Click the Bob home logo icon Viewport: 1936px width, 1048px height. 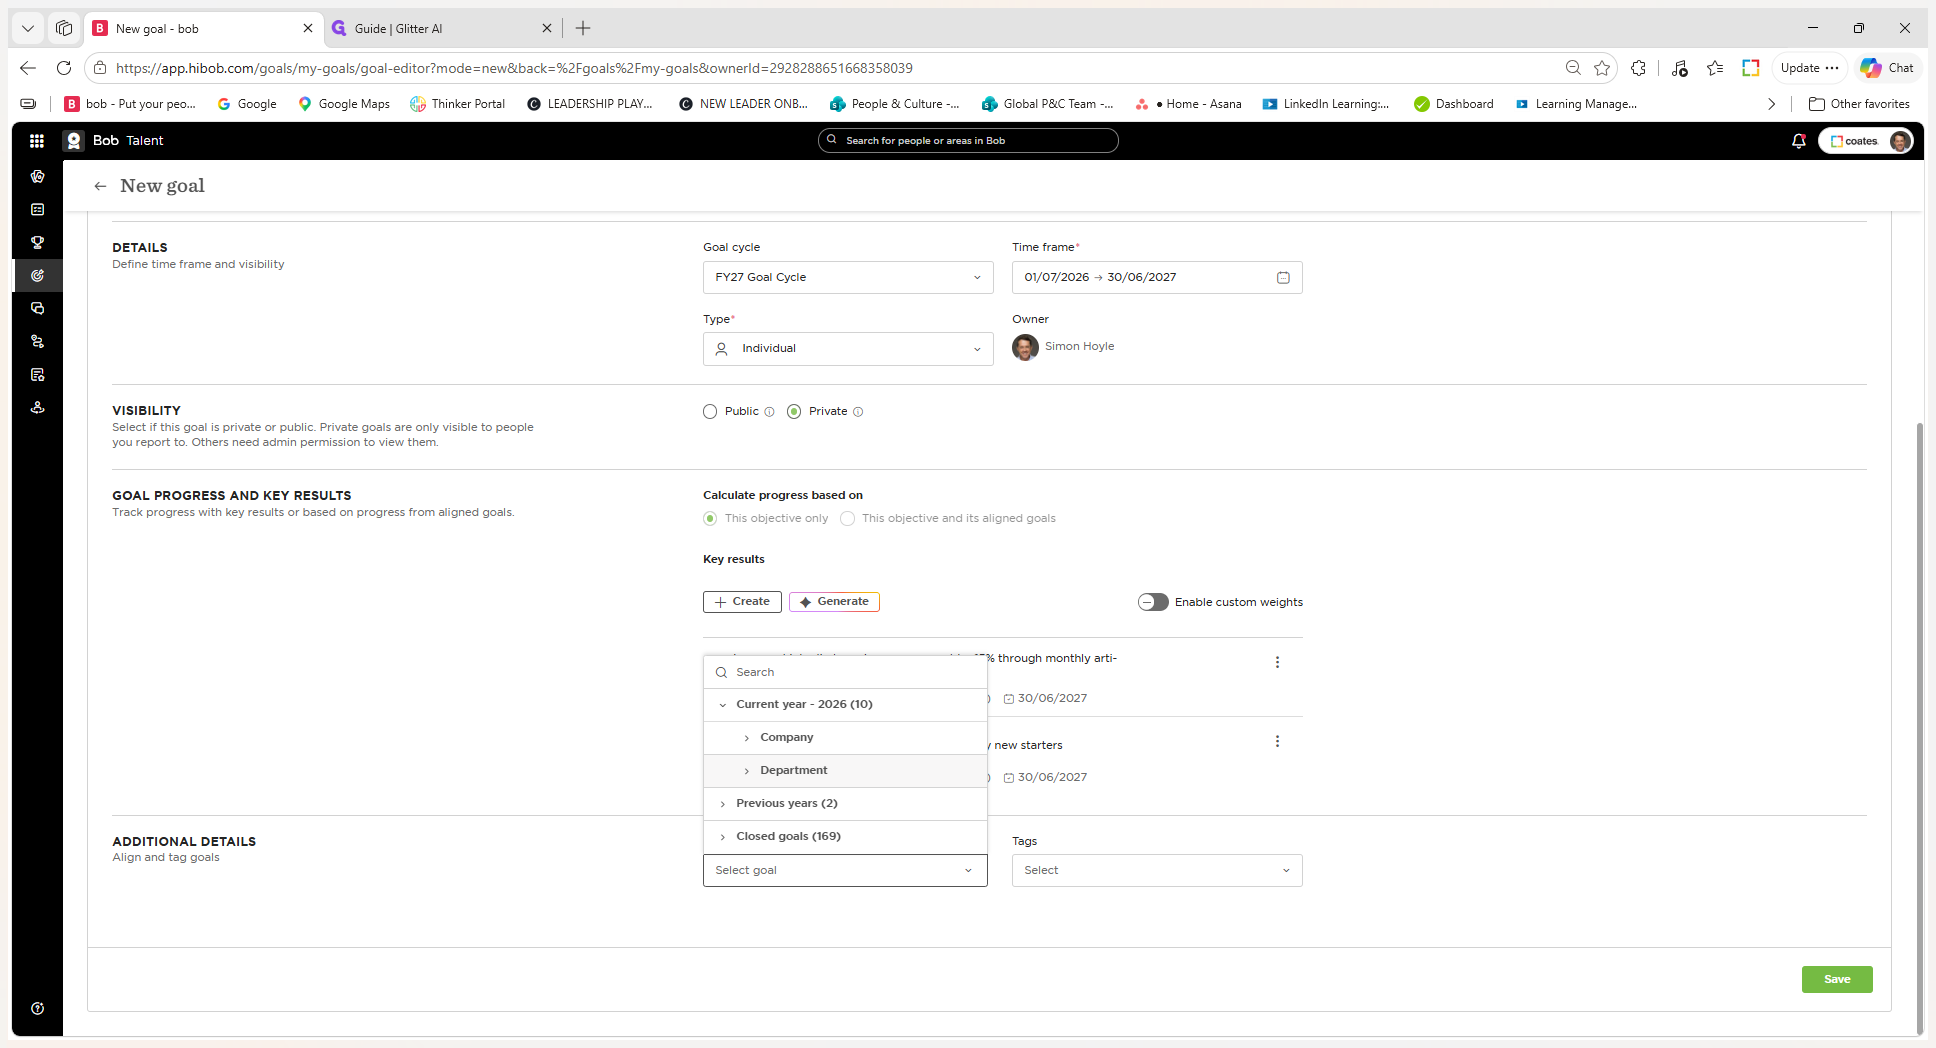(73, 141)
